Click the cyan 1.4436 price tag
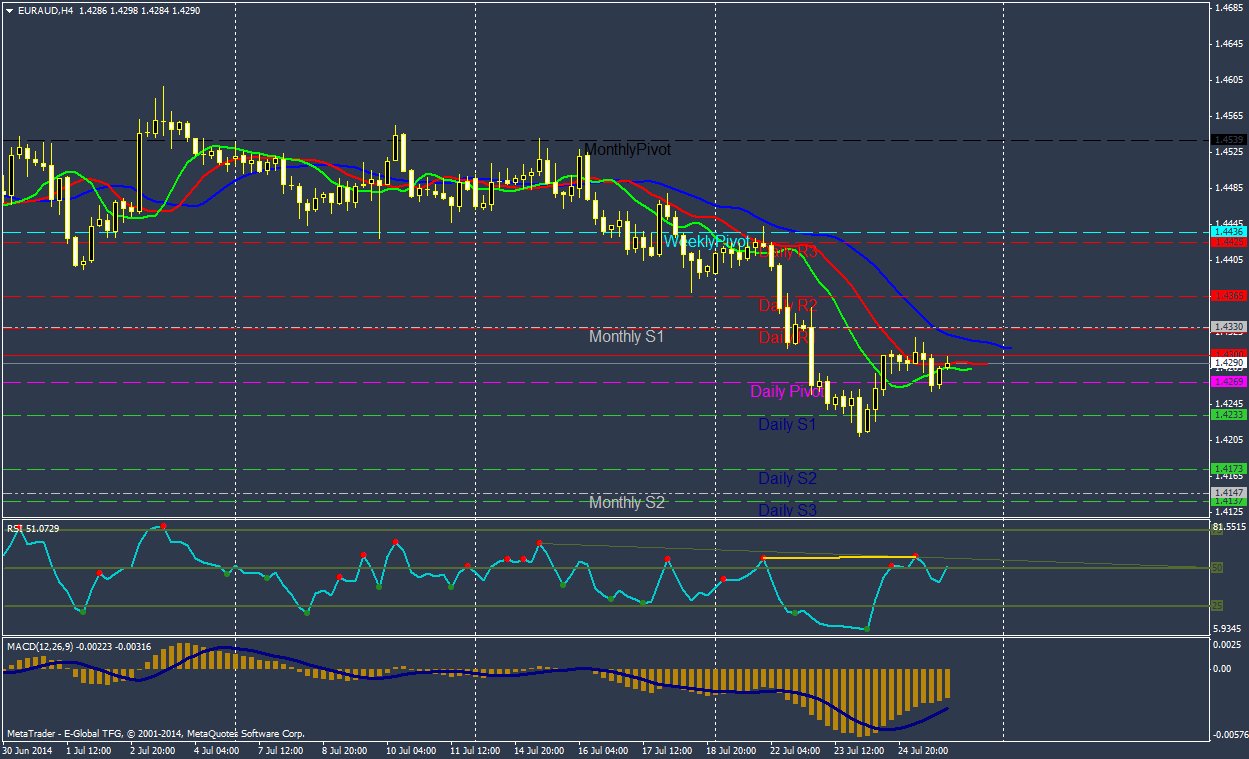The height and width of the screenshot is (759, 1249). tap(1227, 232)
